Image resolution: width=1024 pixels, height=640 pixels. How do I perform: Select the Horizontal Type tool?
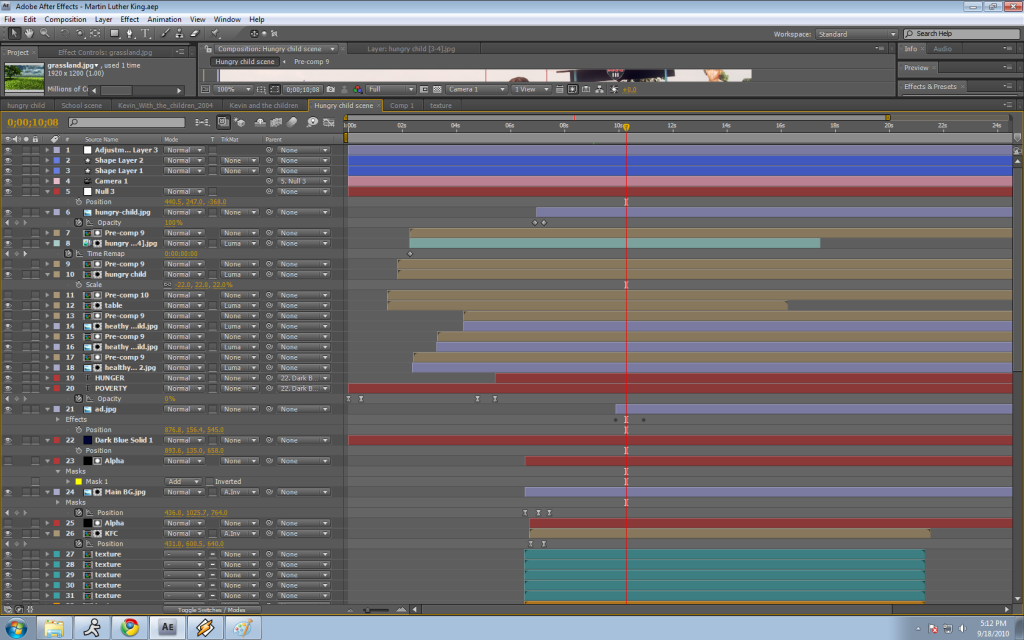146,33
